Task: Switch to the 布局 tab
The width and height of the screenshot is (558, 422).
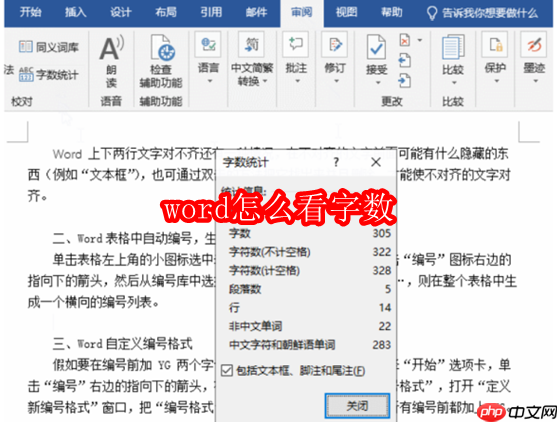Action: click(166, 12)
